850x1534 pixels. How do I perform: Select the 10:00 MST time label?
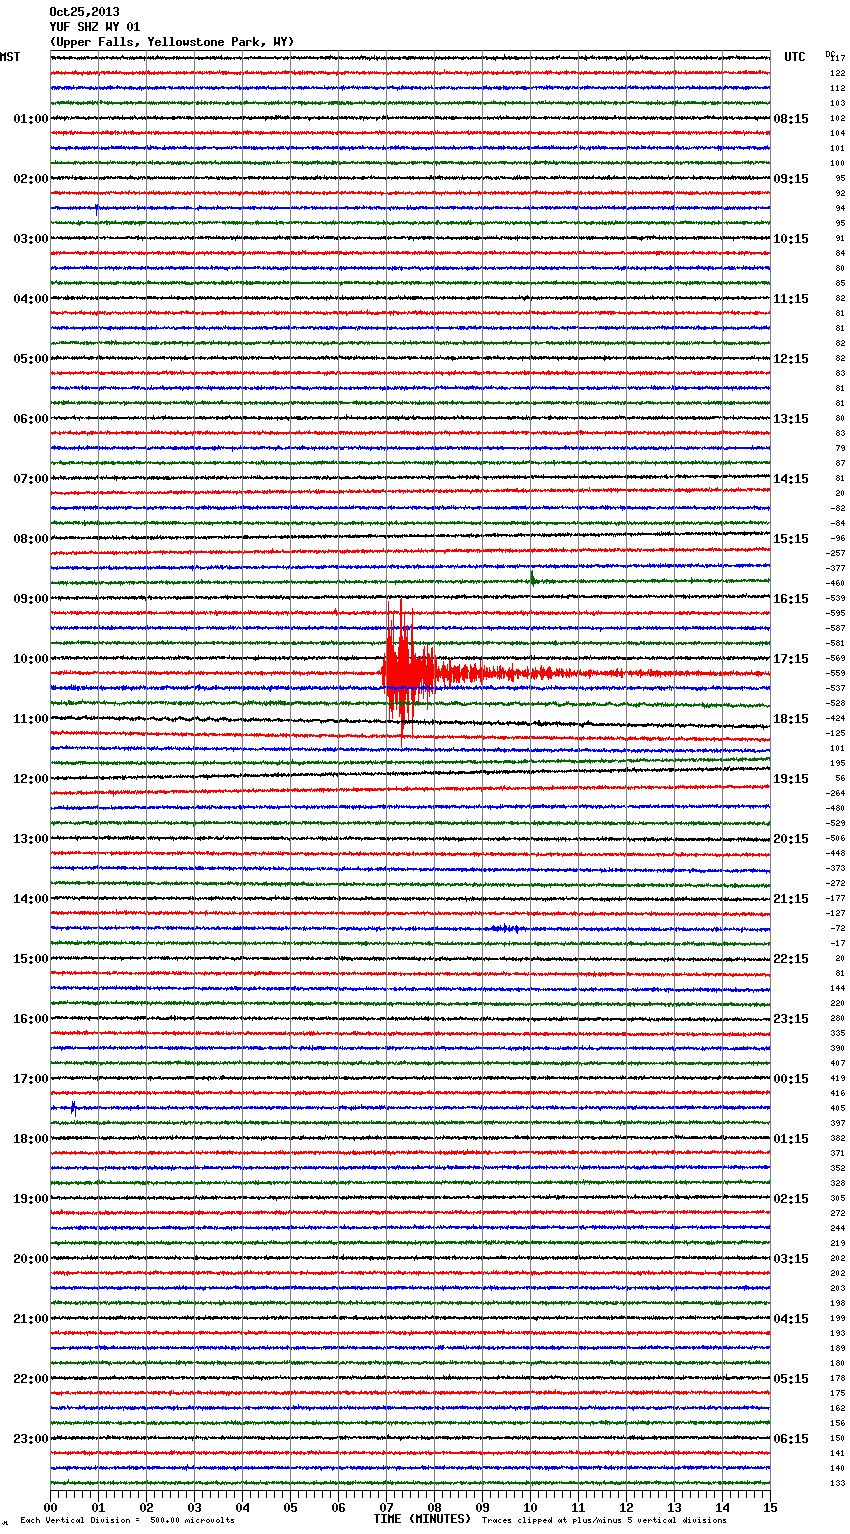(31, 659)
